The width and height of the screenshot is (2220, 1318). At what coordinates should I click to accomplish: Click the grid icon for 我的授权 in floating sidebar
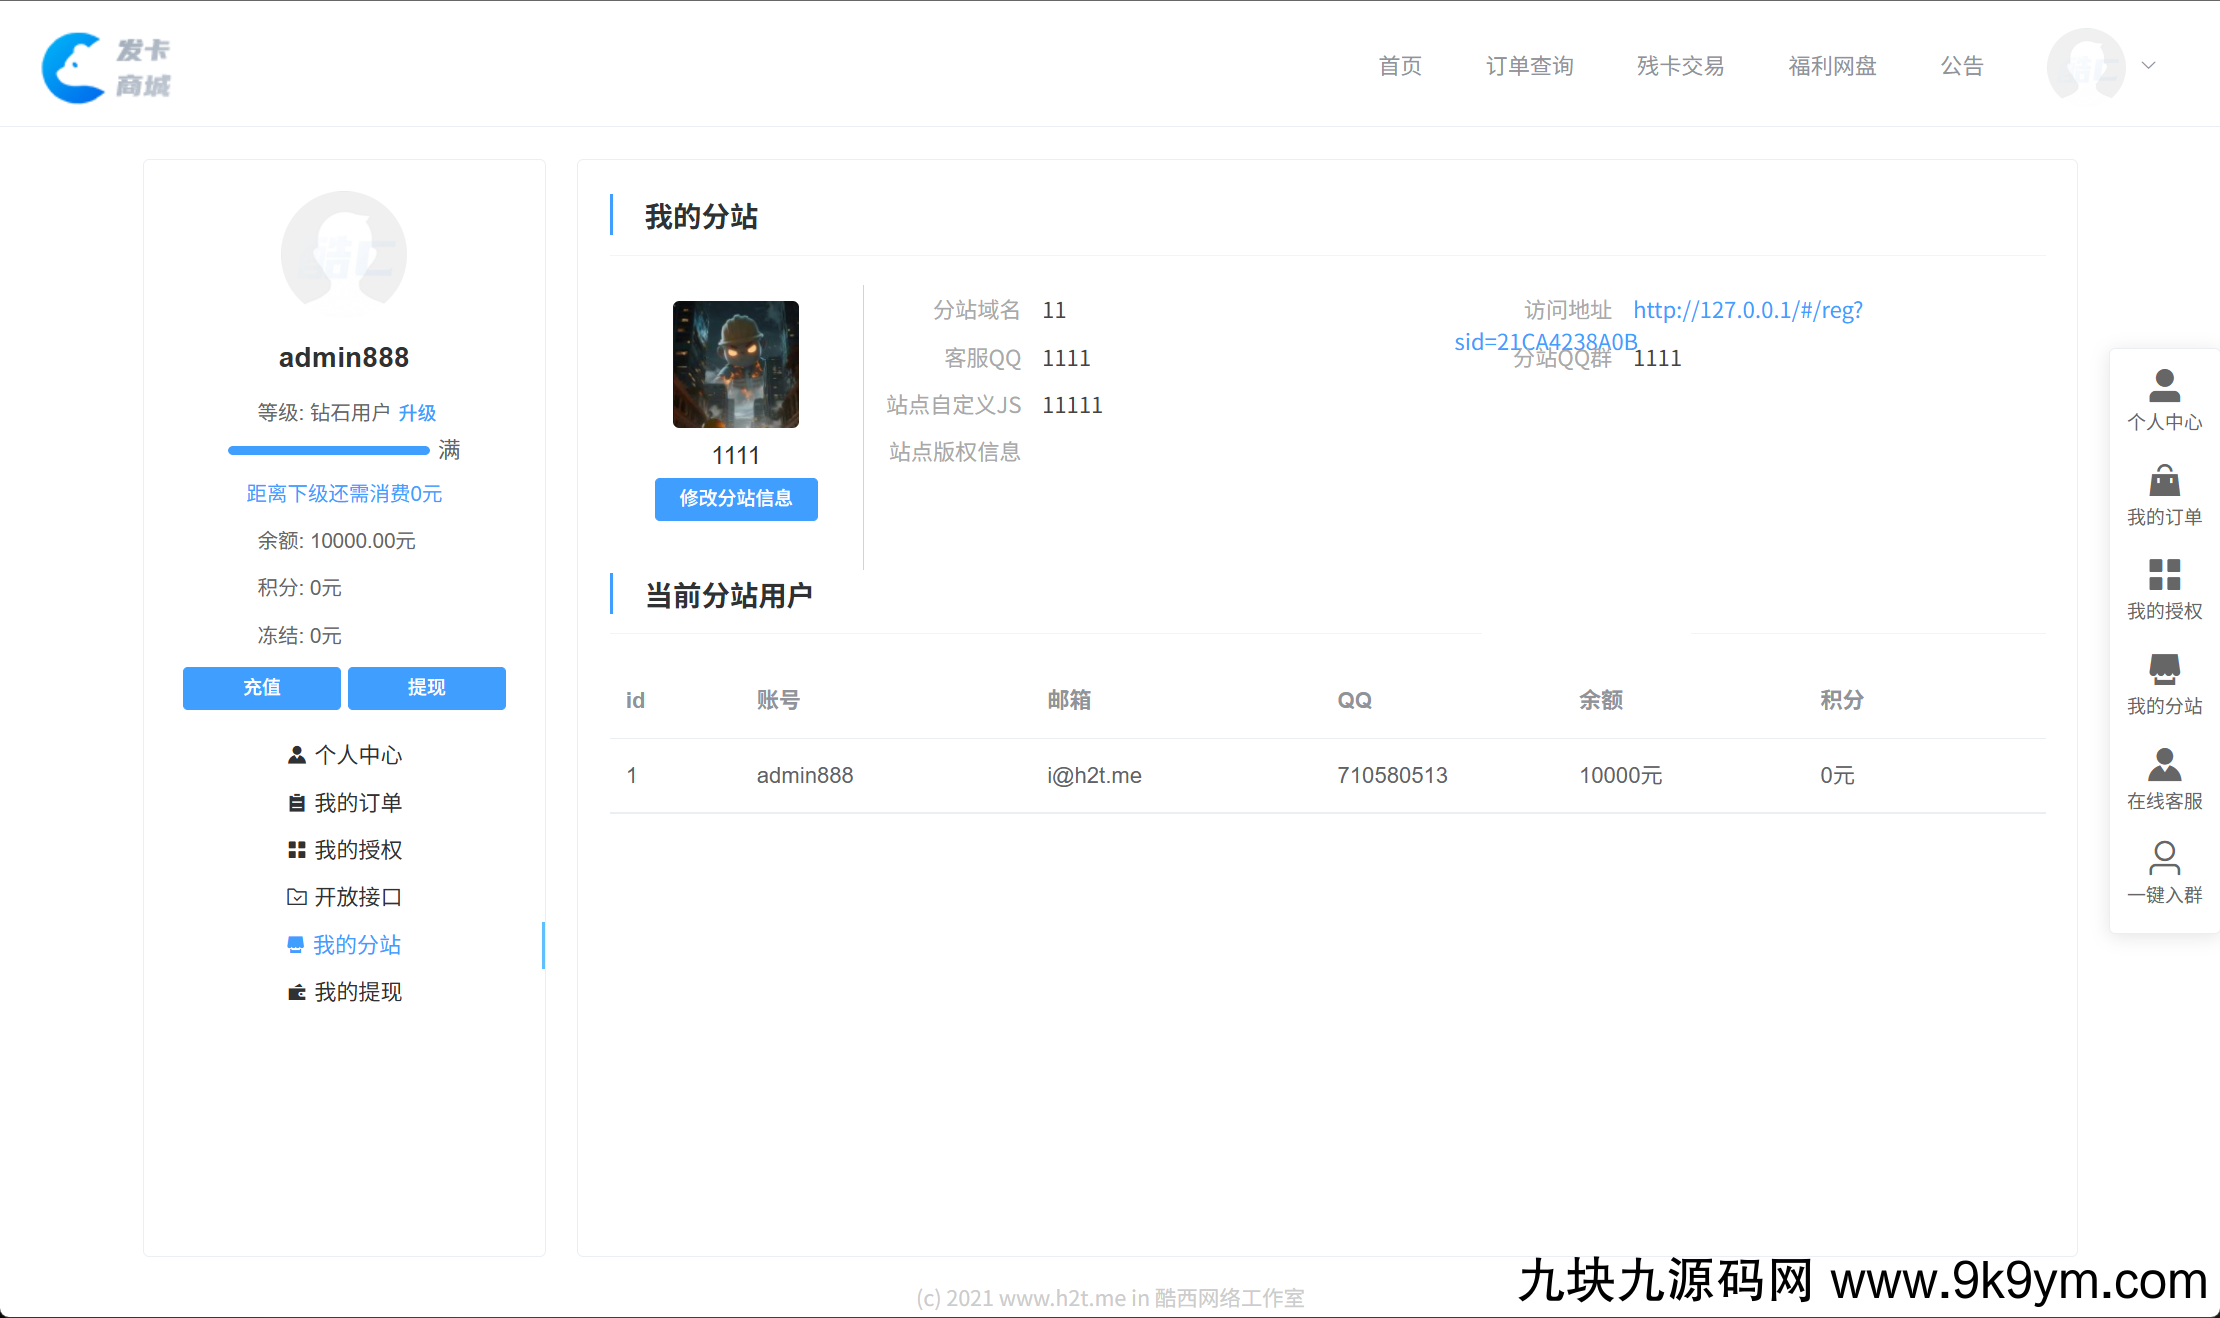click(2164, 575)
